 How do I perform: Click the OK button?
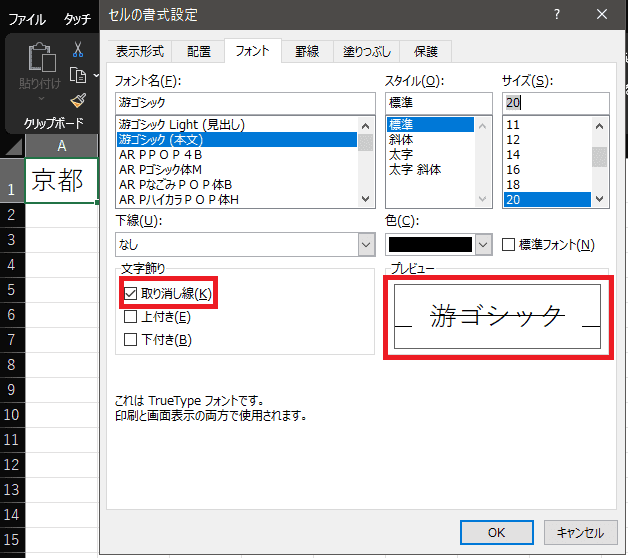pos(496,532)
